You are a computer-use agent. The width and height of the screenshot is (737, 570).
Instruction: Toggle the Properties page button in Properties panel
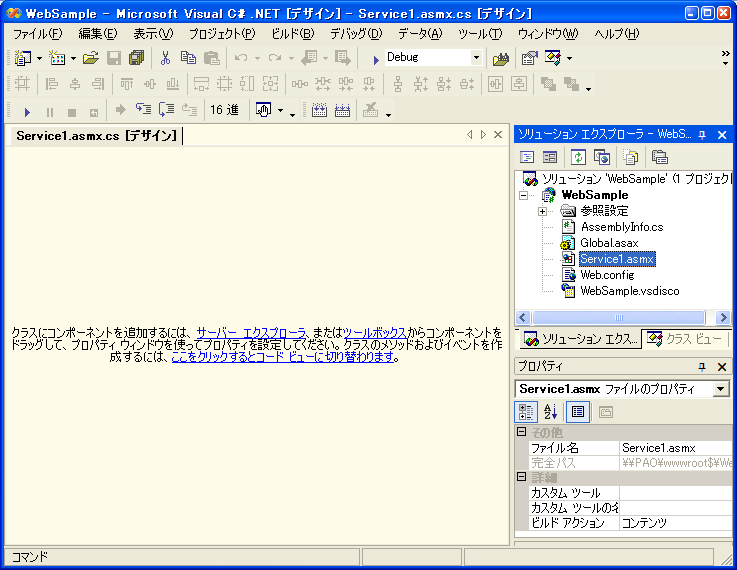pos(578,412)
